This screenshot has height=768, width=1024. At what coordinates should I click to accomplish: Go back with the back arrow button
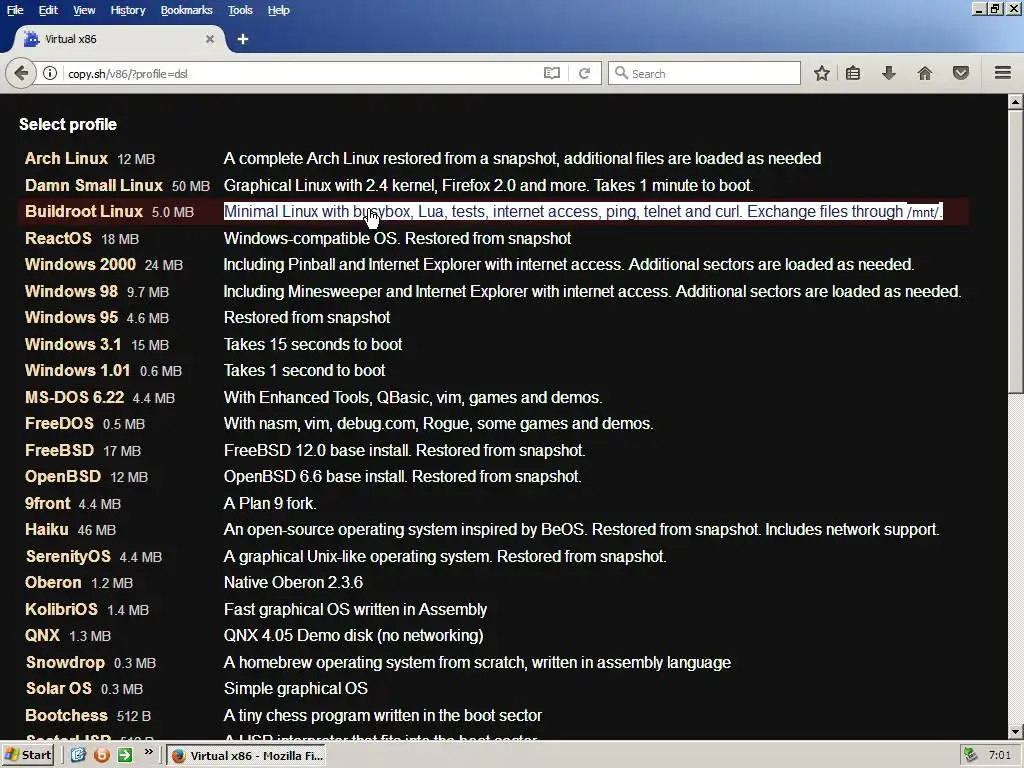[x=21, y=73]
